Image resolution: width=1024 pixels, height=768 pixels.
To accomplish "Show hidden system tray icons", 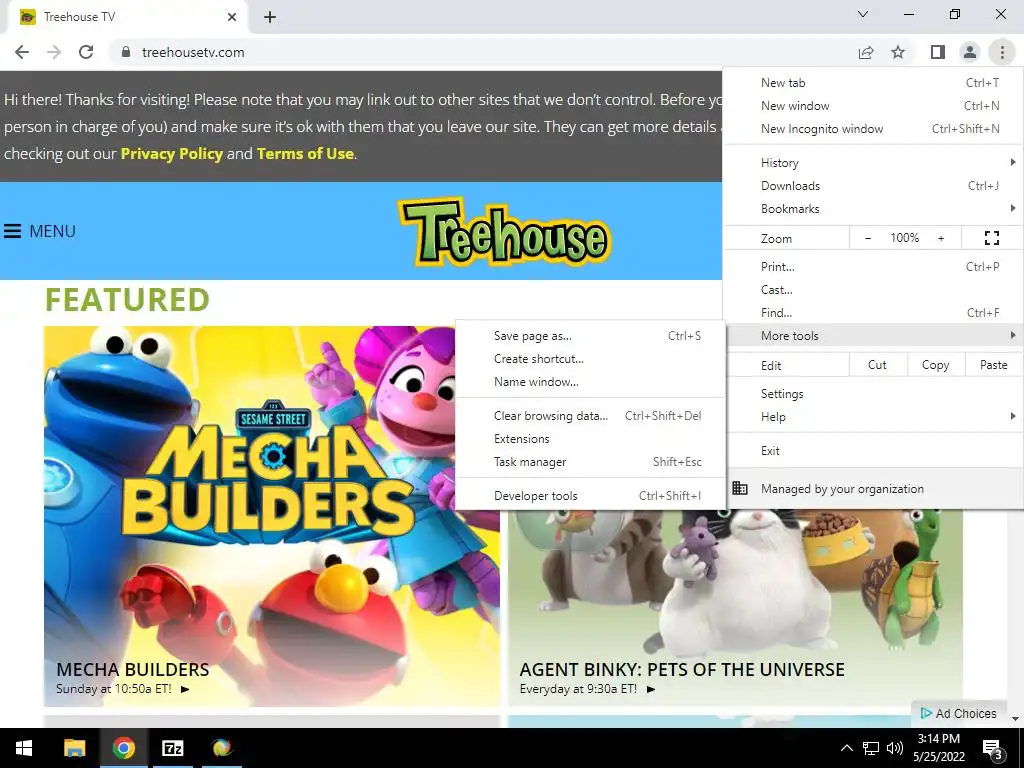I will coord(846,748).
